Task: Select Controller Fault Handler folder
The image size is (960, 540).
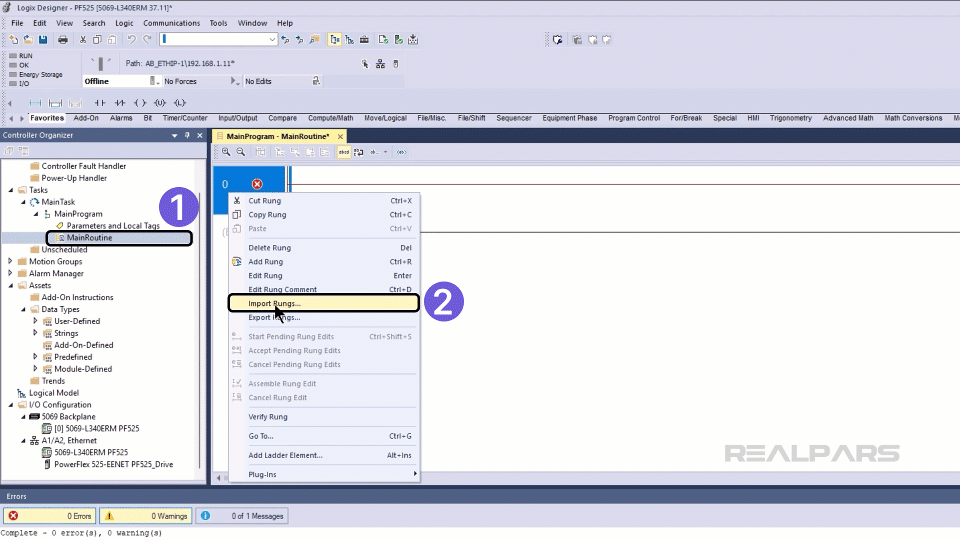Action: coord(83,167)
